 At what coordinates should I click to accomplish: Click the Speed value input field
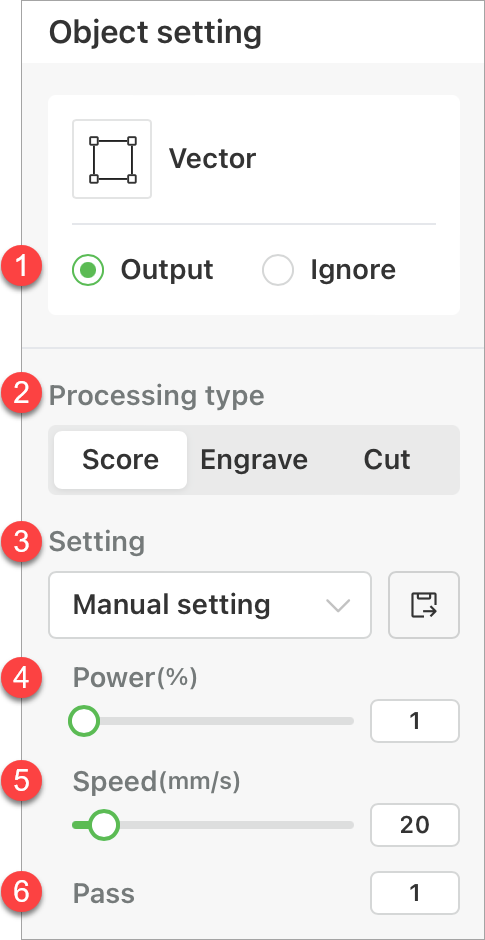click(415, 825)
